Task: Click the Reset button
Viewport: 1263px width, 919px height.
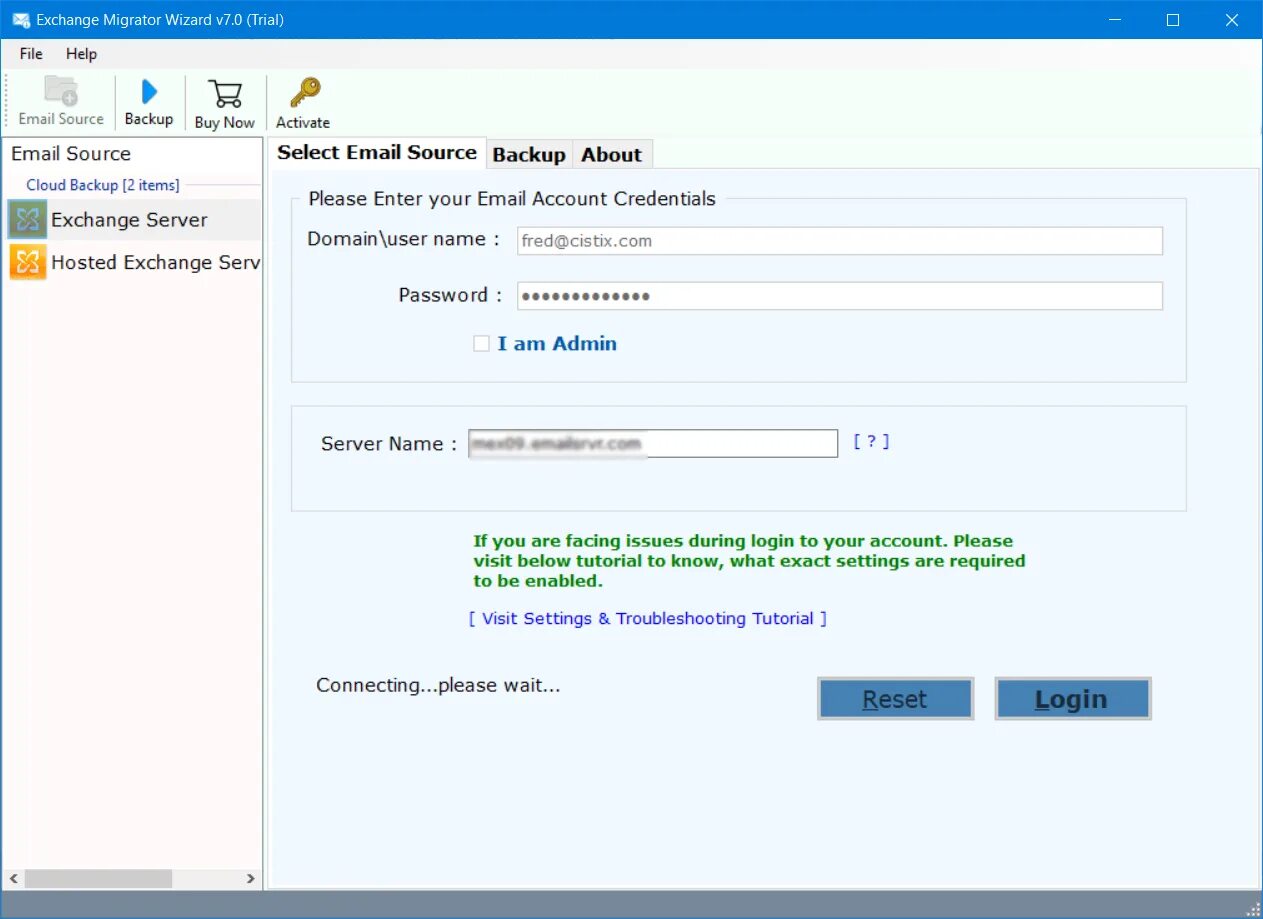Action: (895, 699)
